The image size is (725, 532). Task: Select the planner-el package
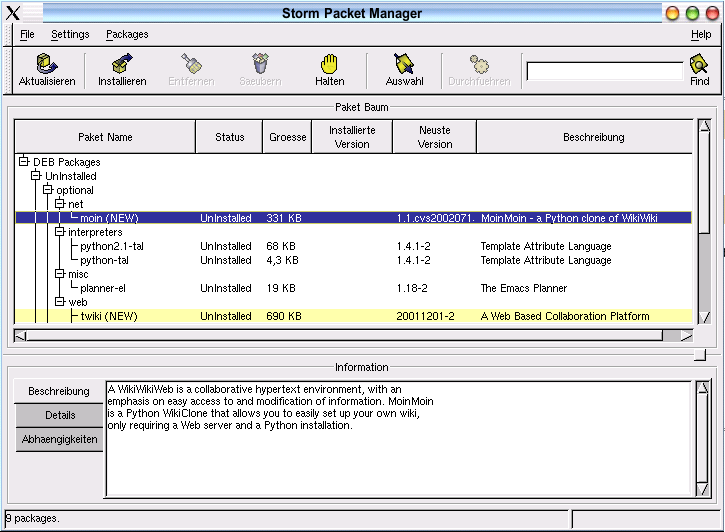pos(103,288)
